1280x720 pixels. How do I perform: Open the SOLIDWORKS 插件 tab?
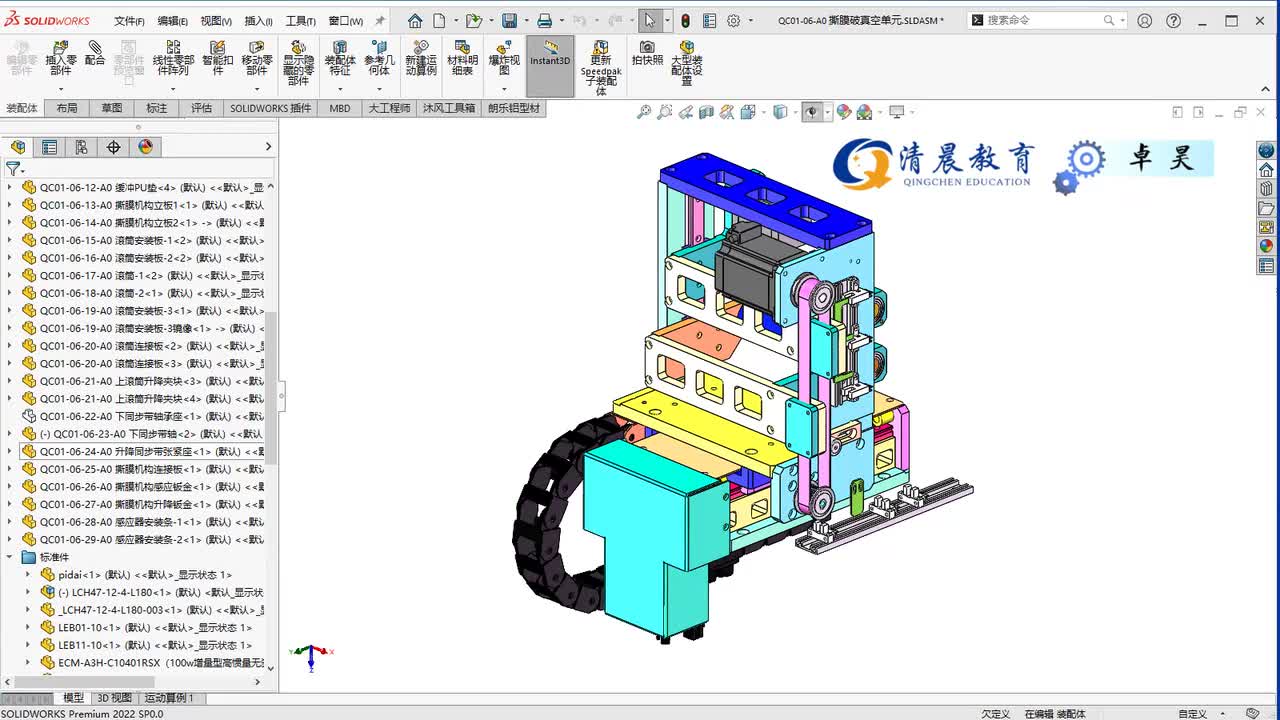(x=271, y=108)
